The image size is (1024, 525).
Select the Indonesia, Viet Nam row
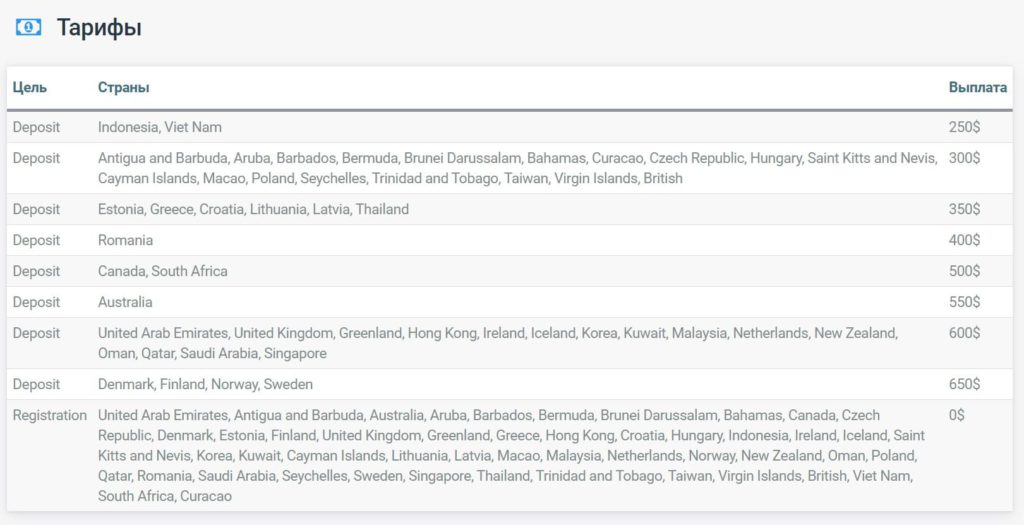(x=160, y=127)
